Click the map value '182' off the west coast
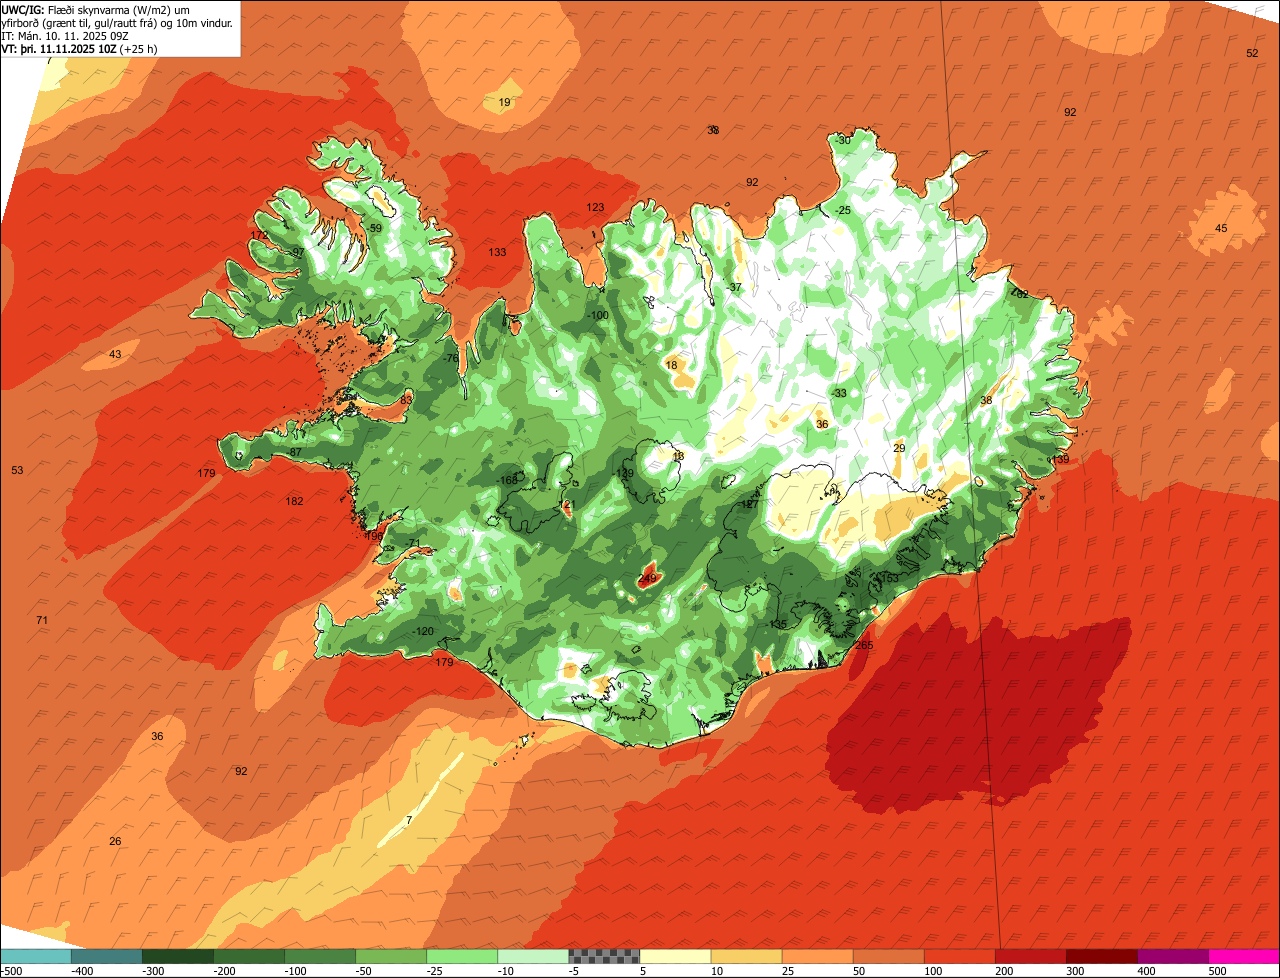1280x978 pixels. (x=294, y=501)
